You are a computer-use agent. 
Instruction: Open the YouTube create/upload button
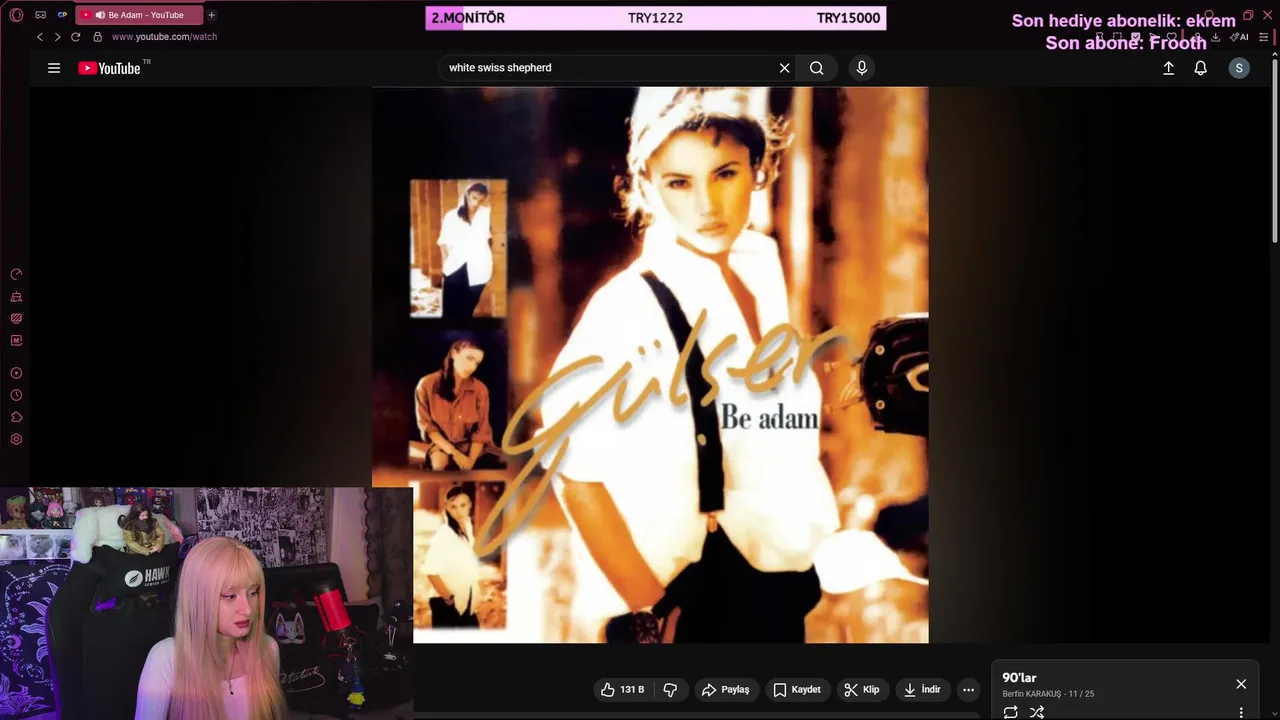point(1168,68)
